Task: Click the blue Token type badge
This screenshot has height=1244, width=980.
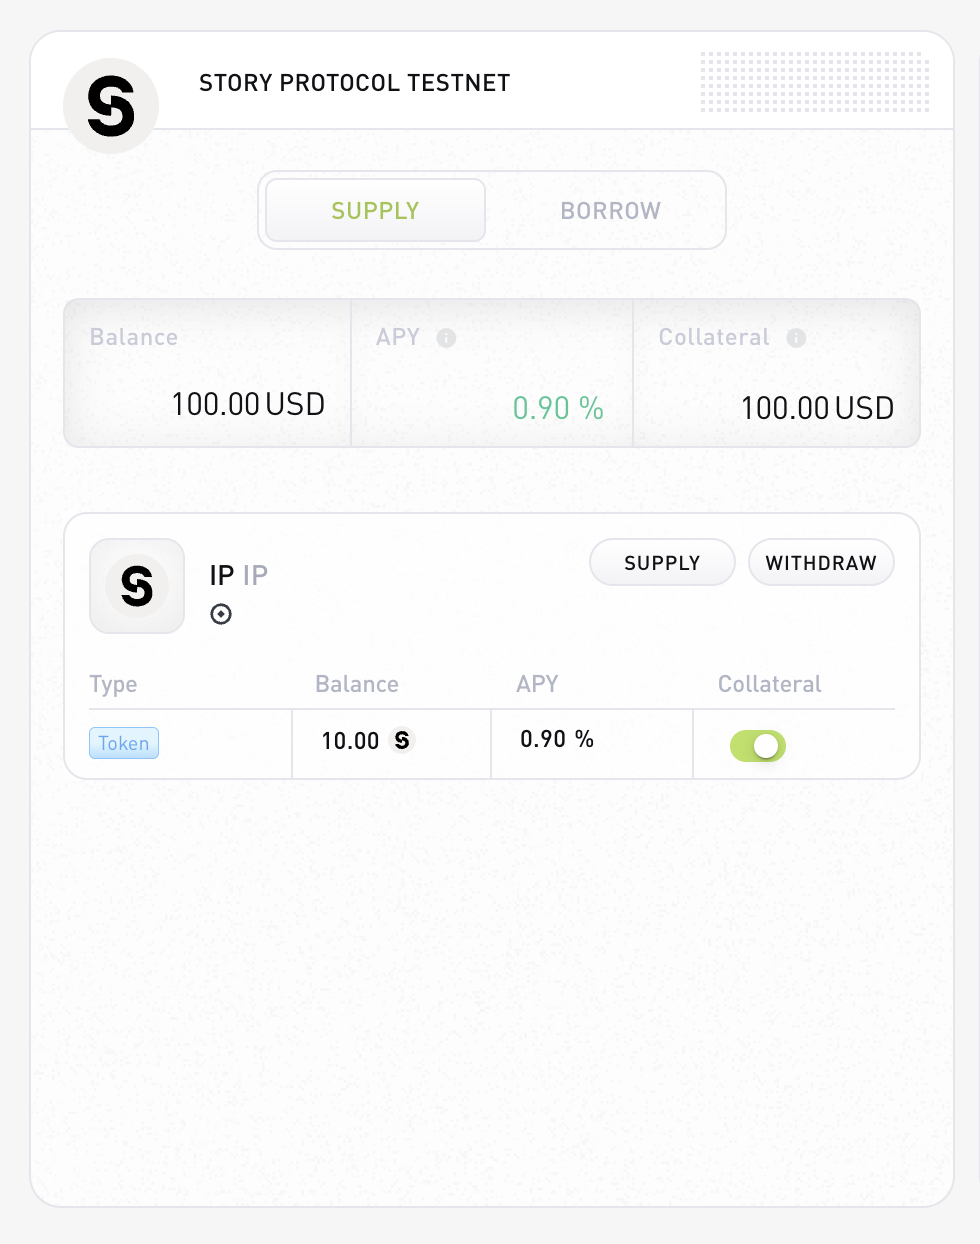Action: click(x=124, y=743)
